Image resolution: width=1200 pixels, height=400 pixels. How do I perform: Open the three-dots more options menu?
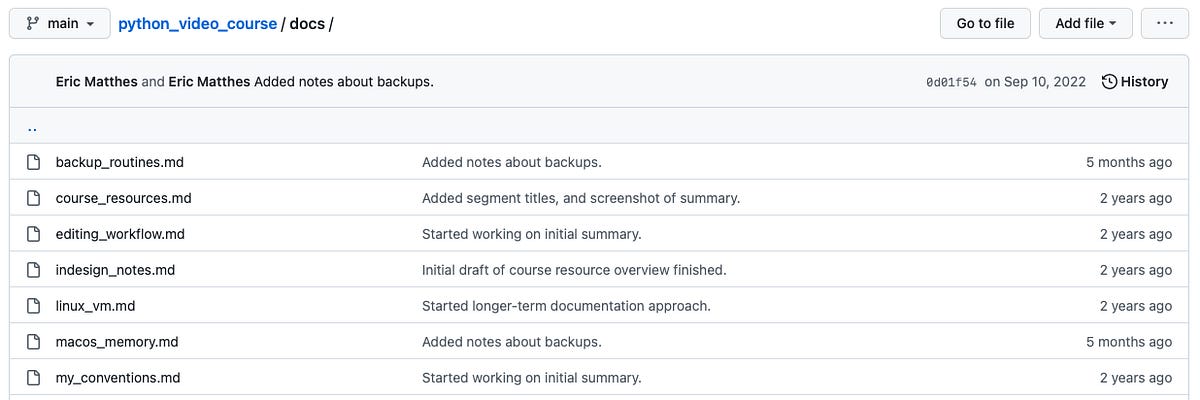[x=1164, y=23]
